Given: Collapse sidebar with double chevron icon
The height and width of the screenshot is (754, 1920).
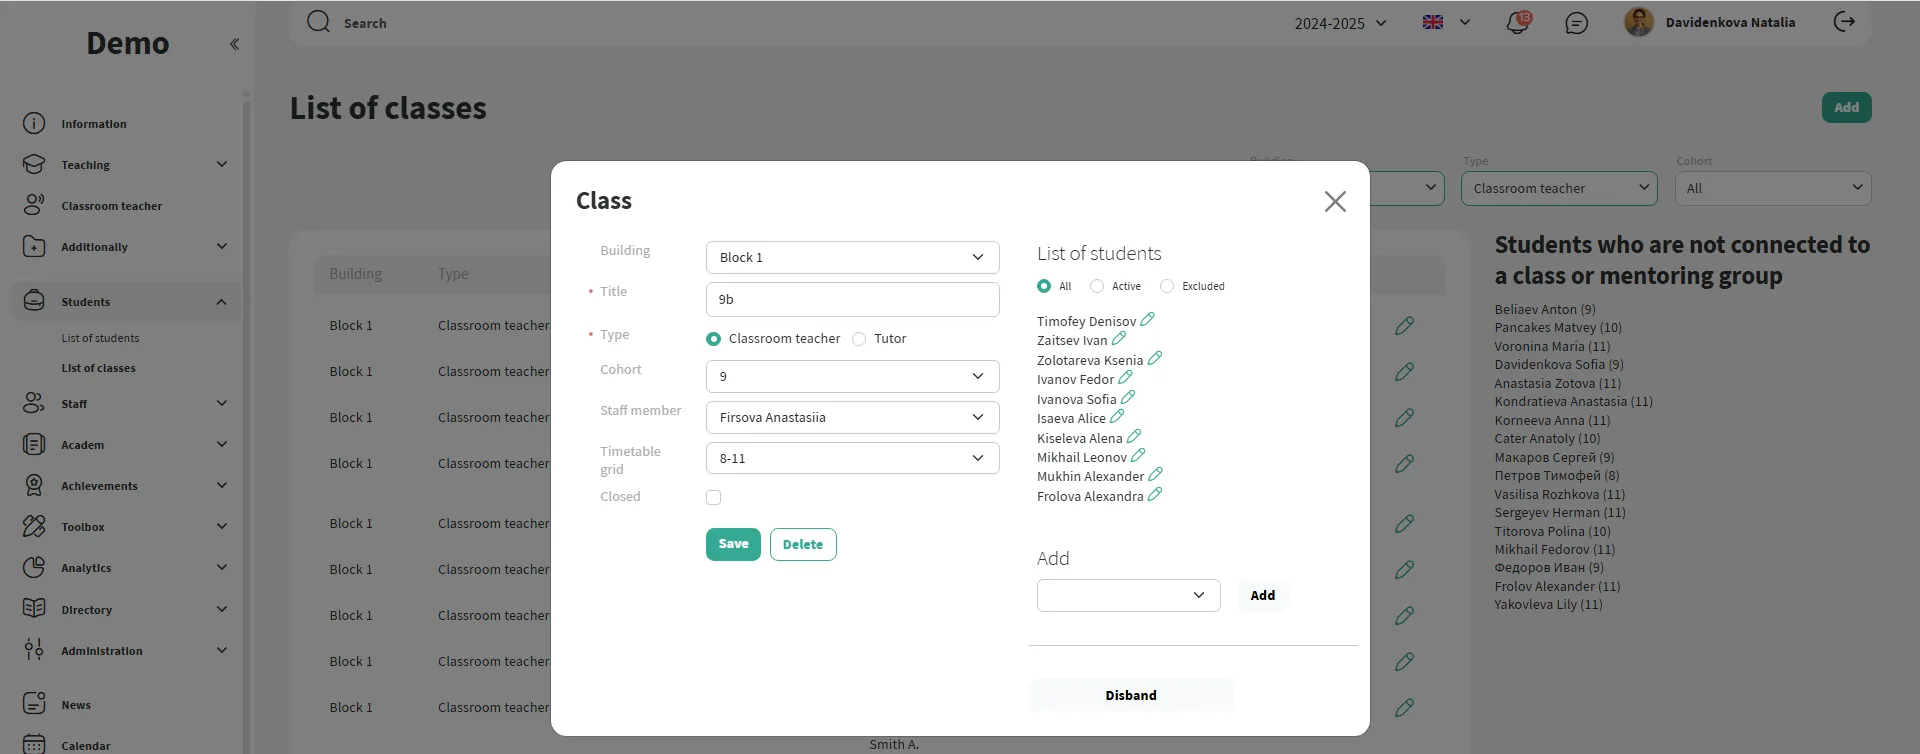Looking at the screenshot, I should pyautogui.click(x=234, y=44).
